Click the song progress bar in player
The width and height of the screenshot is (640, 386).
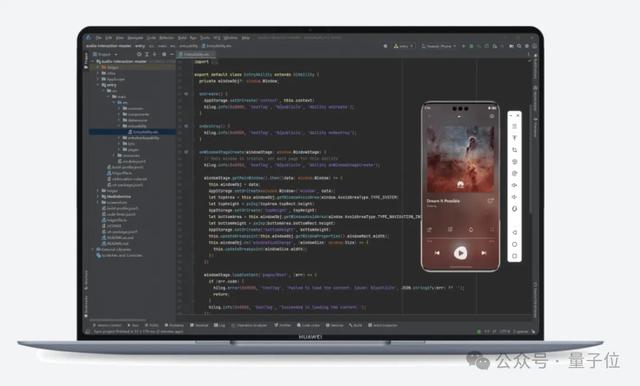pos(460,239)
